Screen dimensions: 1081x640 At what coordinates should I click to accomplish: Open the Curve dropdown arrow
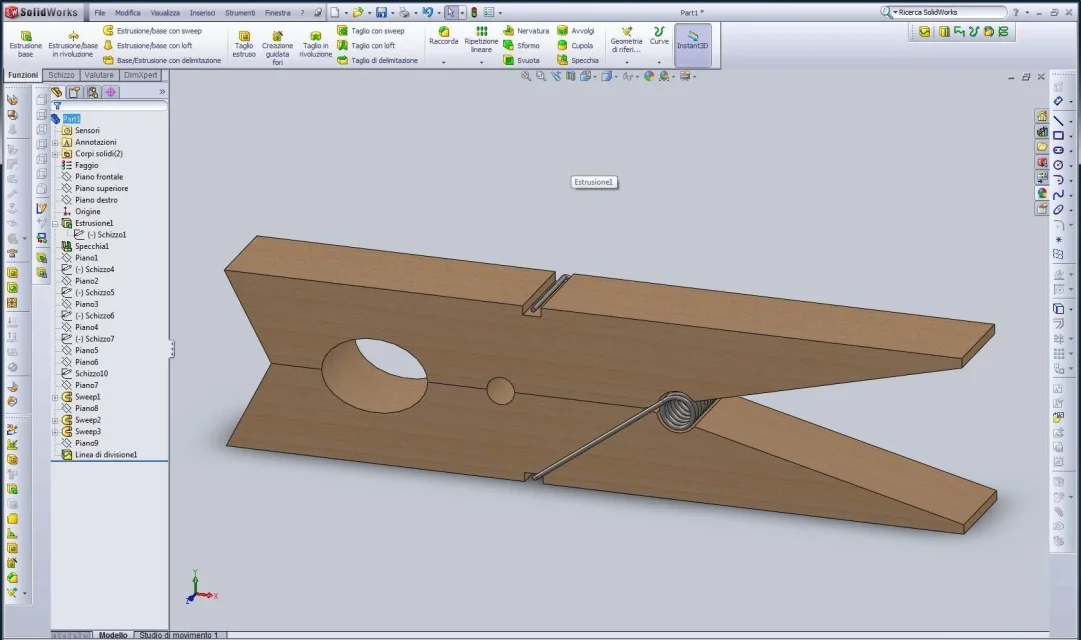[x=659, y=62]
